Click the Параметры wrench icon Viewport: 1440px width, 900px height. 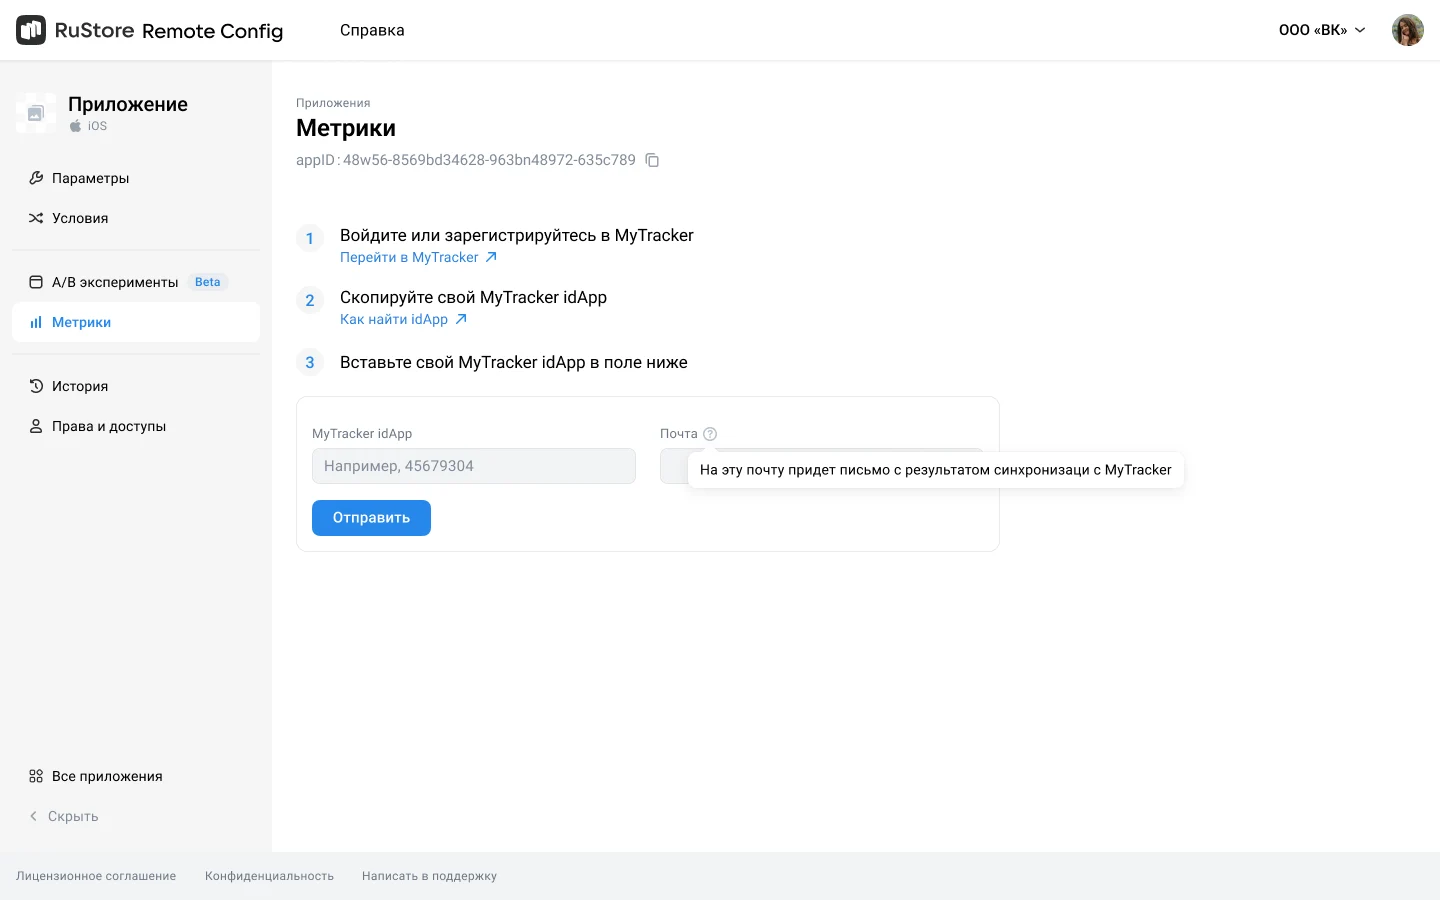tap(36, 178)
